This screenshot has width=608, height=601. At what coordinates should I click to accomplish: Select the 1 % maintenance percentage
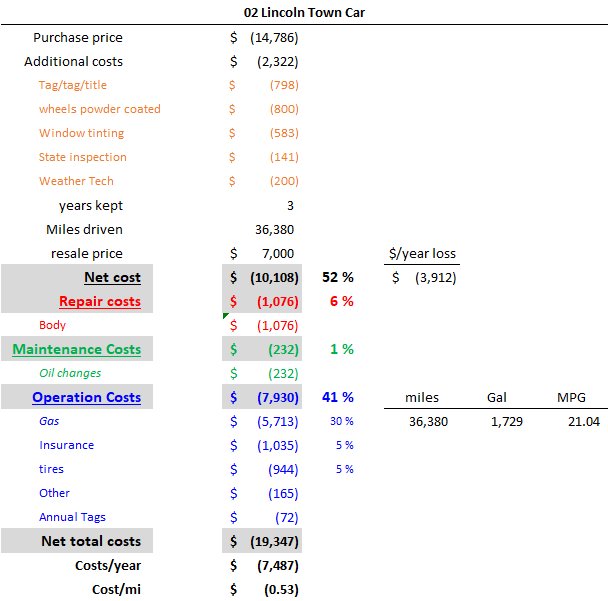tap(342, 349)
